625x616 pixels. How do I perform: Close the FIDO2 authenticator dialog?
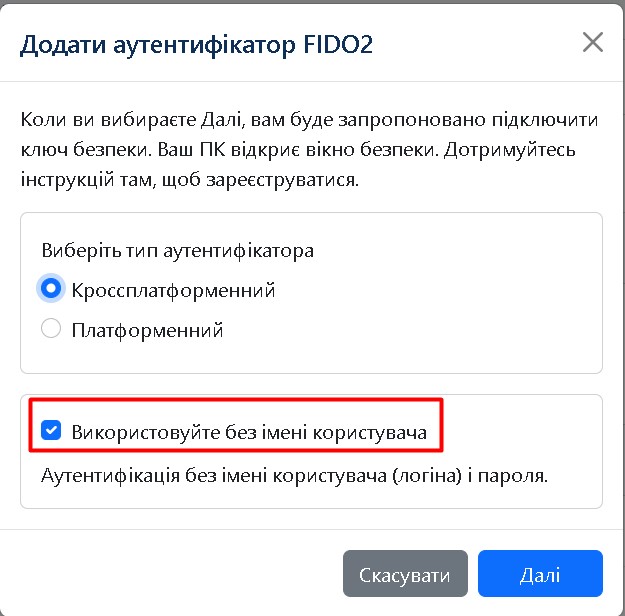[593, 42]
